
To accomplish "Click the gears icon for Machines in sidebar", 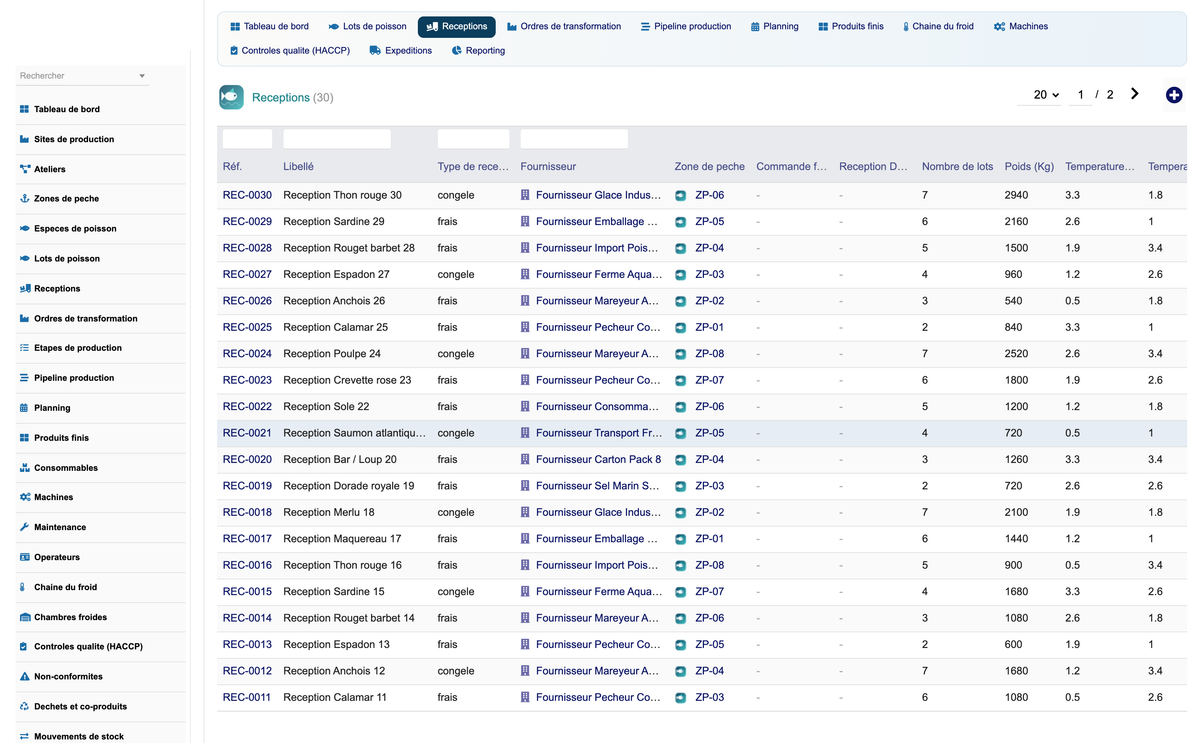I will [x=24, y=497].
